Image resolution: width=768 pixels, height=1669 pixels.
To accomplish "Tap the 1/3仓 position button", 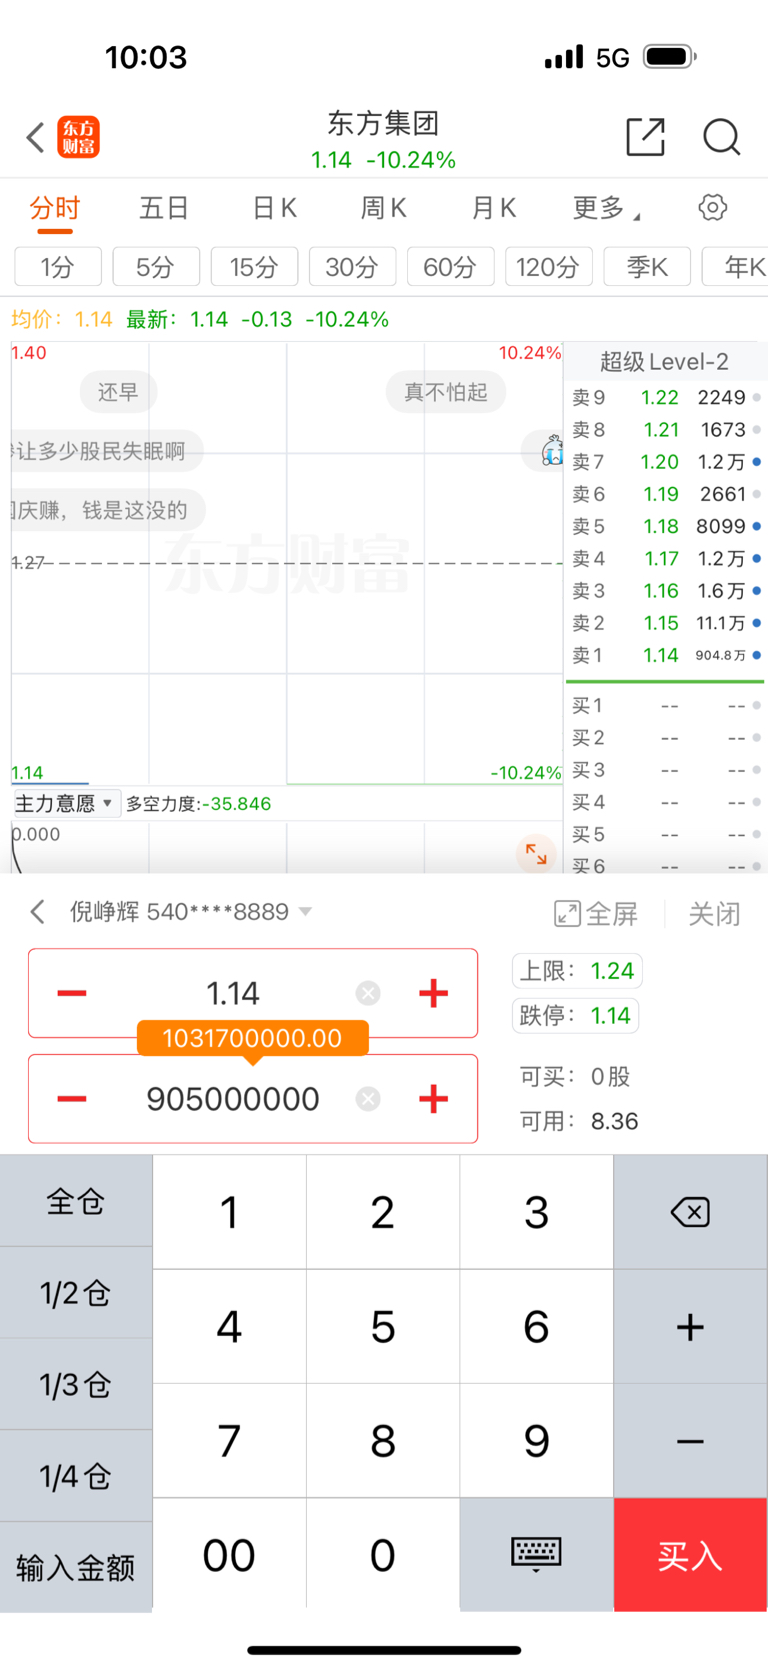I will 76,1385.
